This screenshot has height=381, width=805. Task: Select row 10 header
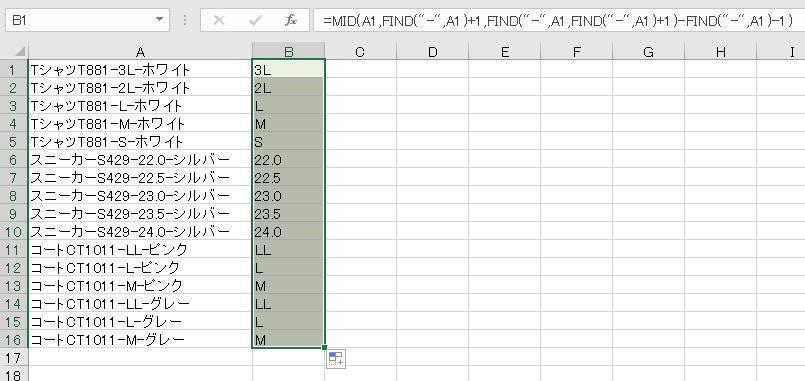14,231
